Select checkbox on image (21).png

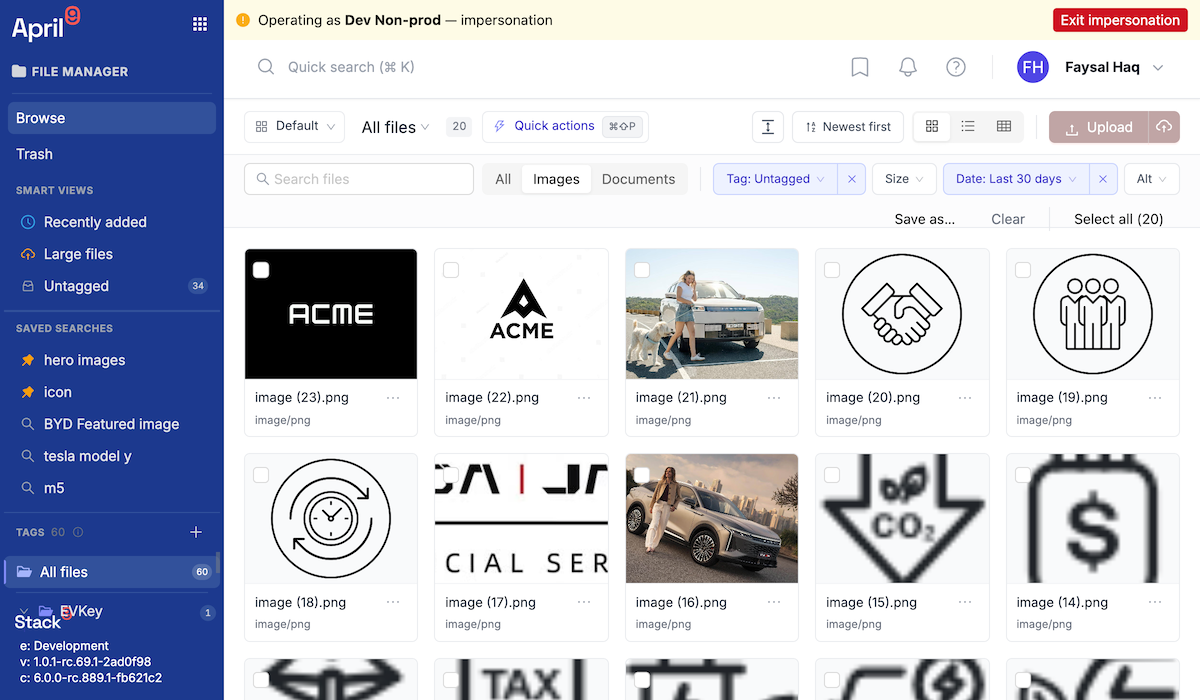[x=642, y=270]
